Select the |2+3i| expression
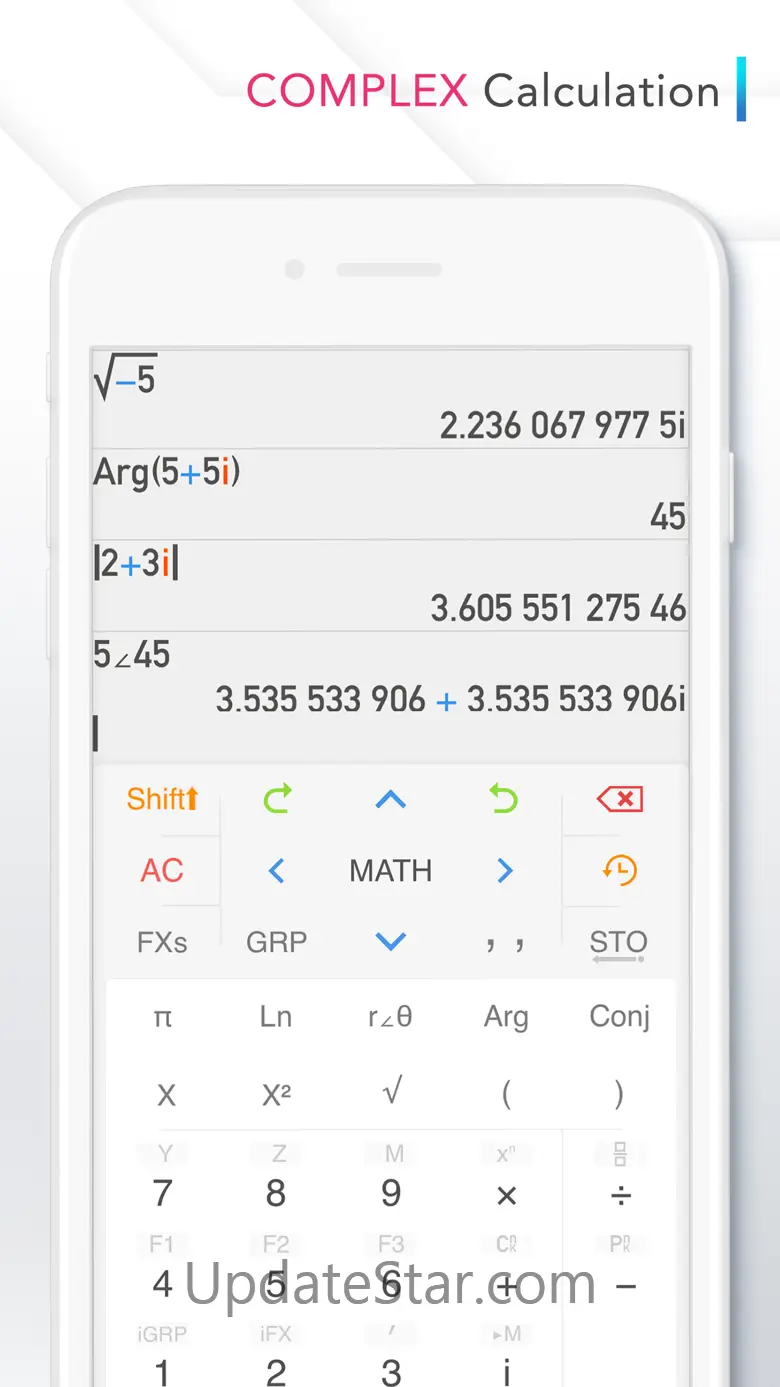This screenshot has width=780, height=1387. click(x=136, y=564)
